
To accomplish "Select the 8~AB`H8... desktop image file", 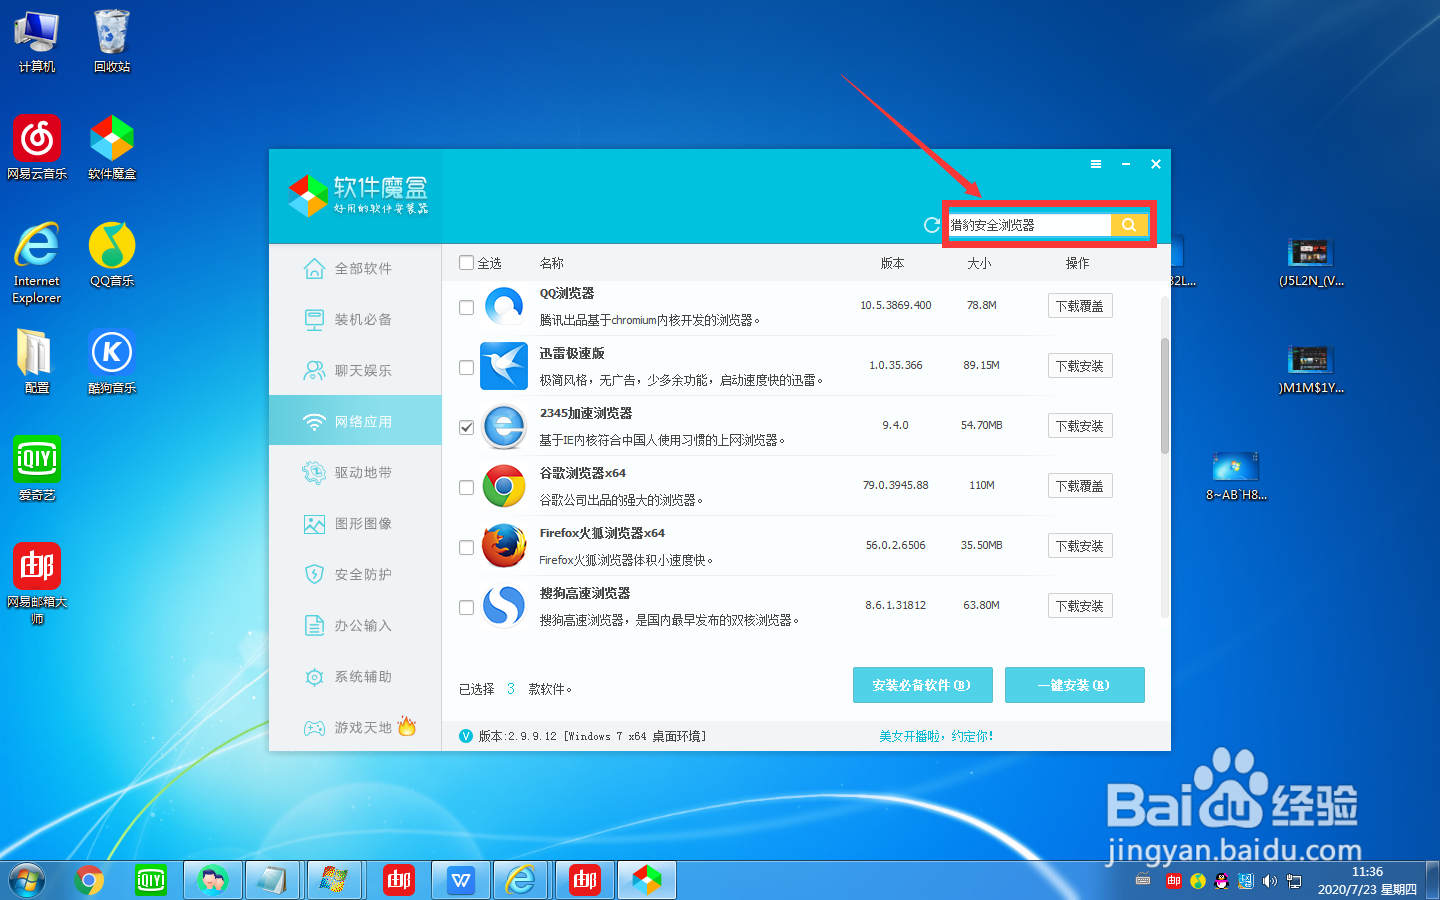I will click(1236, 476).
